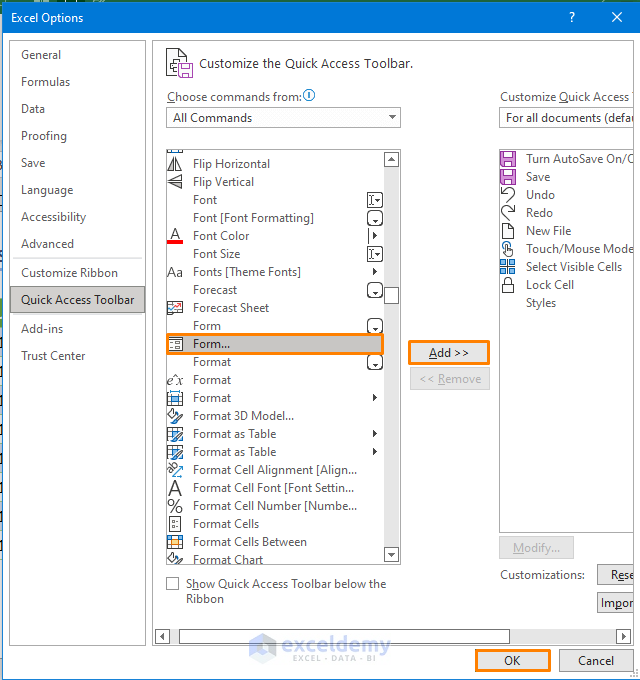Click the Format Cell Number percent icon
Screen dimensions: 640x680
pos(175,506)
